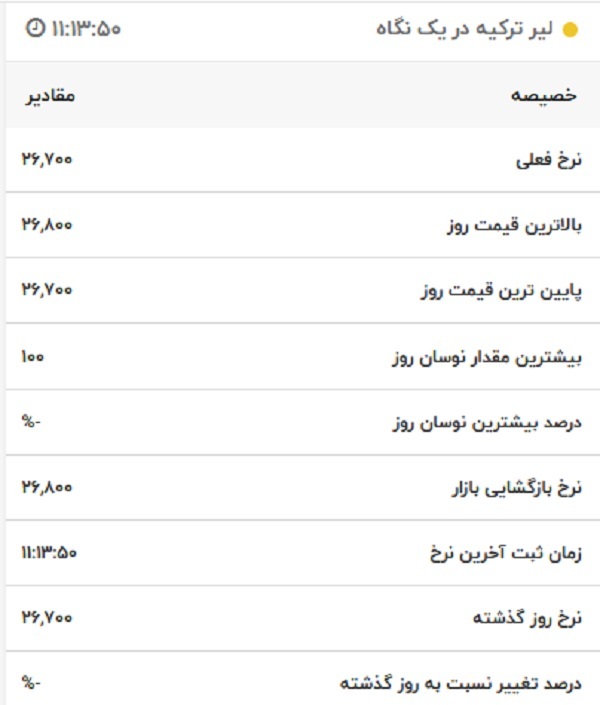
Task: Click the "مقادیر" column header
Action: 48,95
